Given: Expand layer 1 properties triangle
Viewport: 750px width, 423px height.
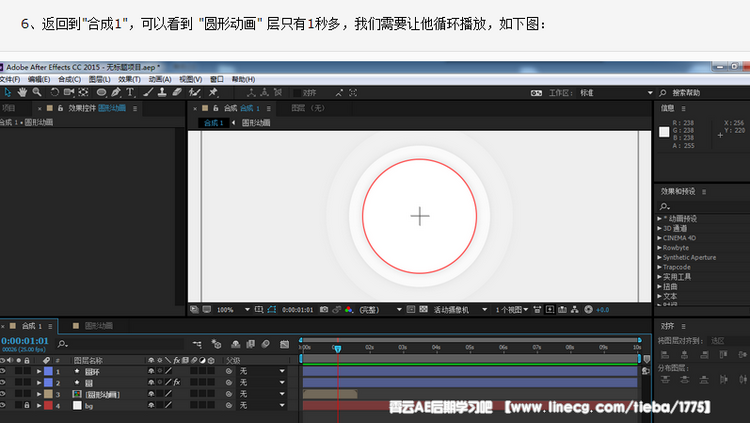Looking at the screenshot, I should 39,371.
